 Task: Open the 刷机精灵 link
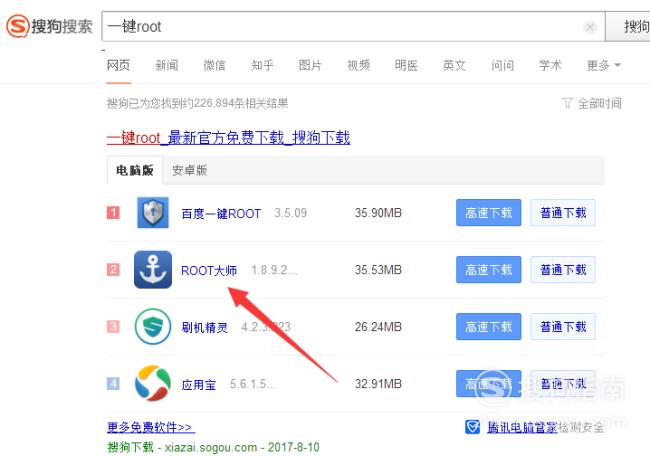click(204, 327)
